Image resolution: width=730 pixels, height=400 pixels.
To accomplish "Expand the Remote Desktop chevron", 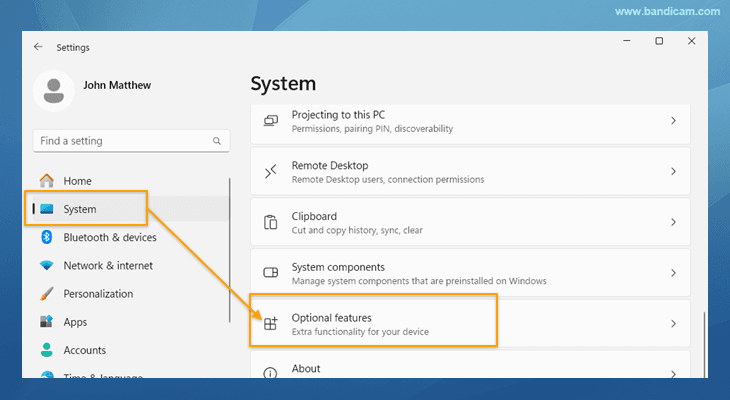I will [673, 171].
